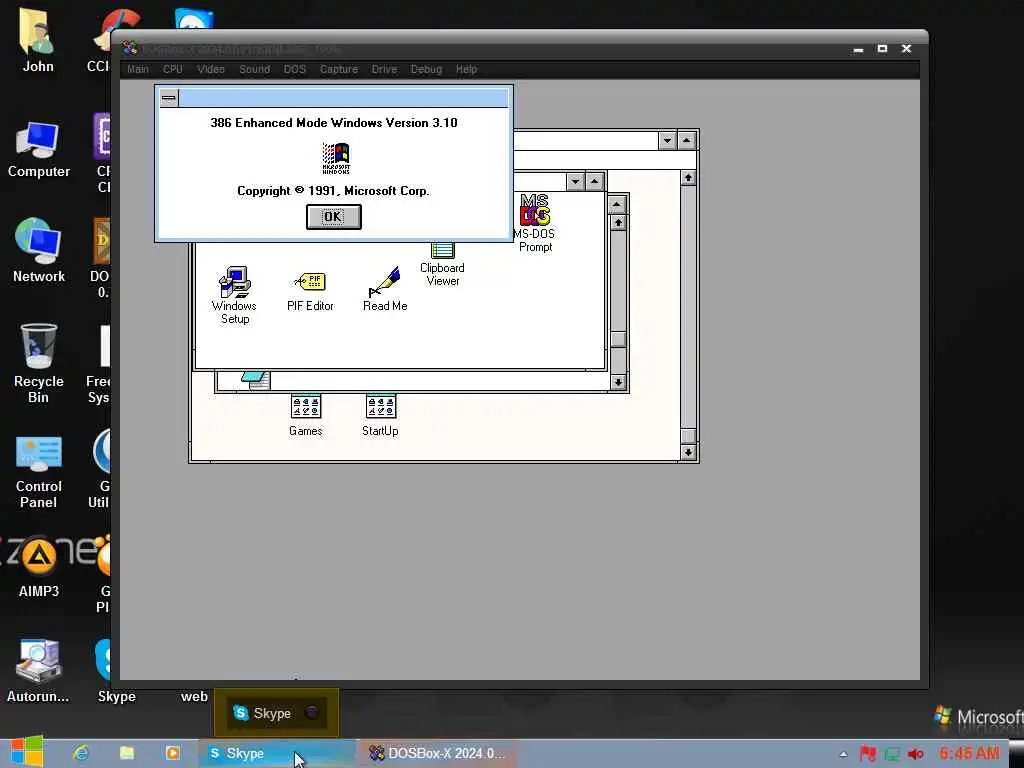Open the Drive menu

click(x=384, y=69)
